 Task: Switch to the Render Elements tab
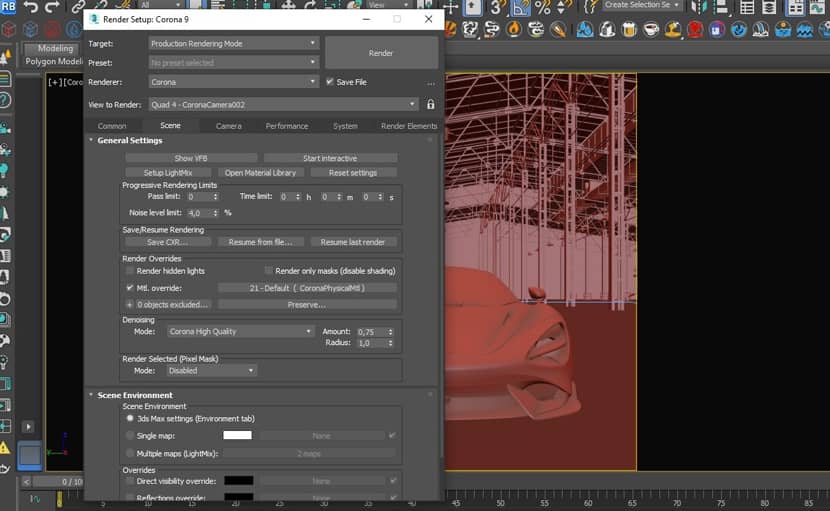click(409, 126)
